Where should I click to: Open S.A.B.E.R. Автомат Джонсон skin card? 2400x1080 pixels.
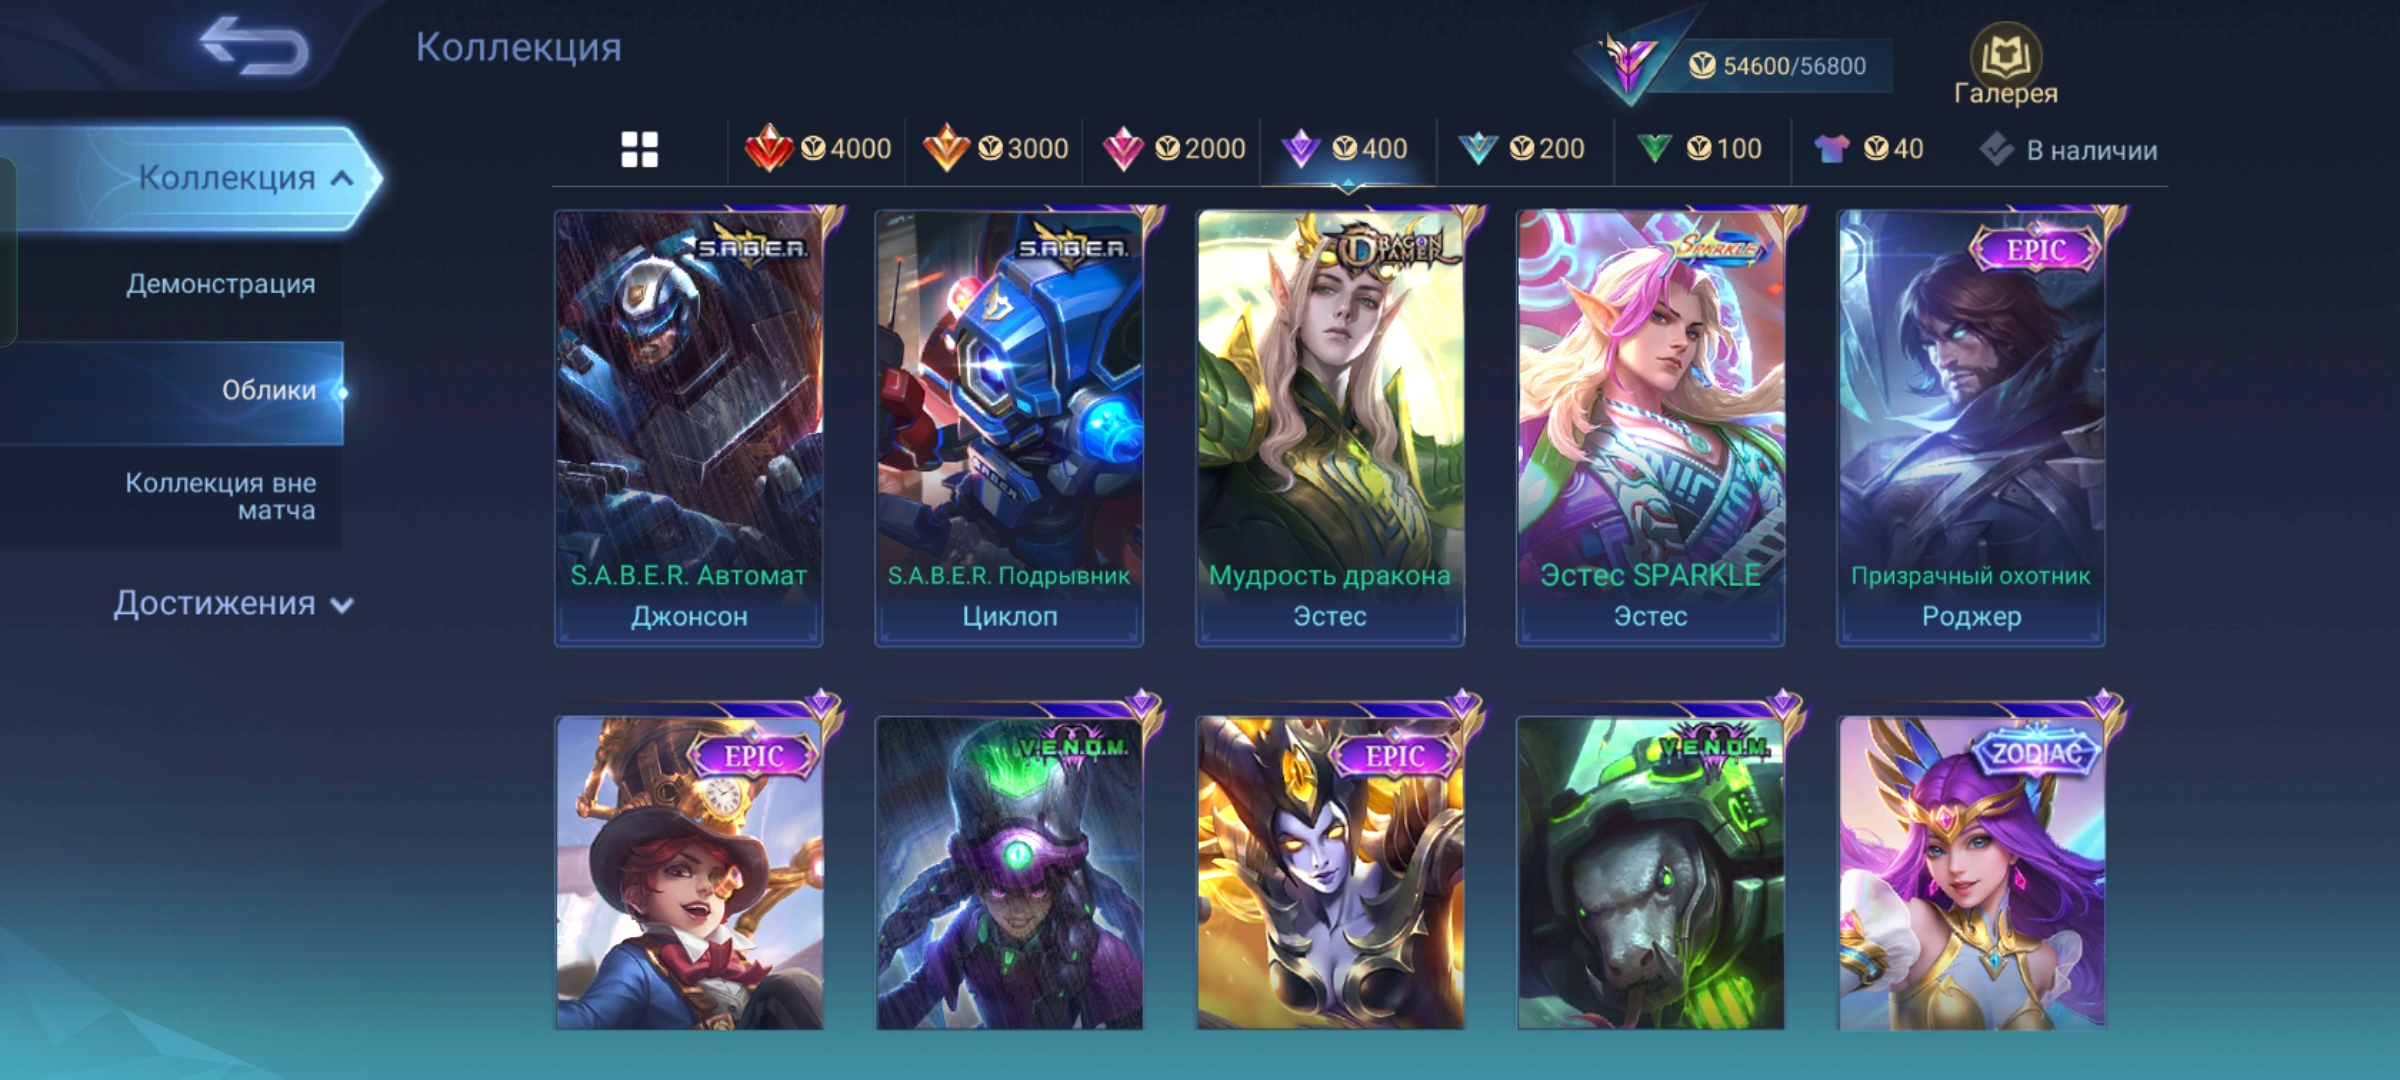click(689, 428)
